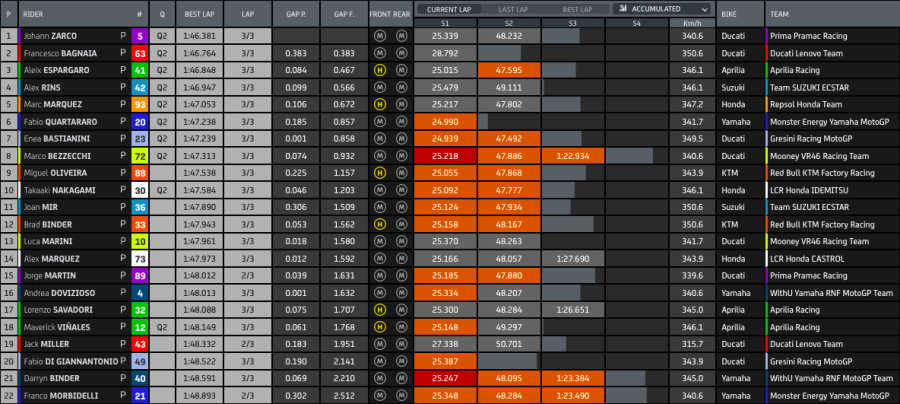The height and width of the screenshot is (404, 900).
Task: Click Jack Miller's speed 315.7
Action: [x=692, y=344]
